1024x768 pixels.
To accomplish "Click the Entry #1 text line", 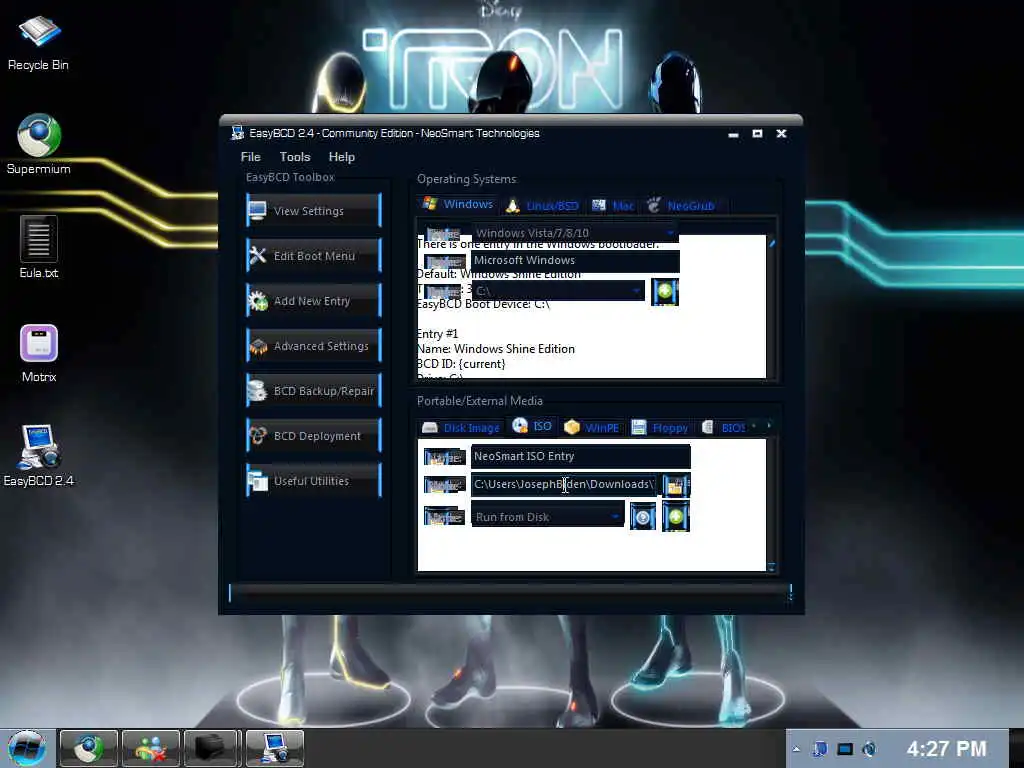I will click(438, 334).
